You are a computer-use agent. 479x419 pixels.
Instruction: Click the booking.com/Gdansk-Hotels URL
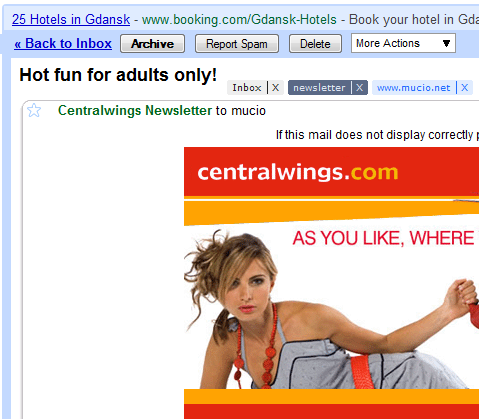(x=239, y=19)
